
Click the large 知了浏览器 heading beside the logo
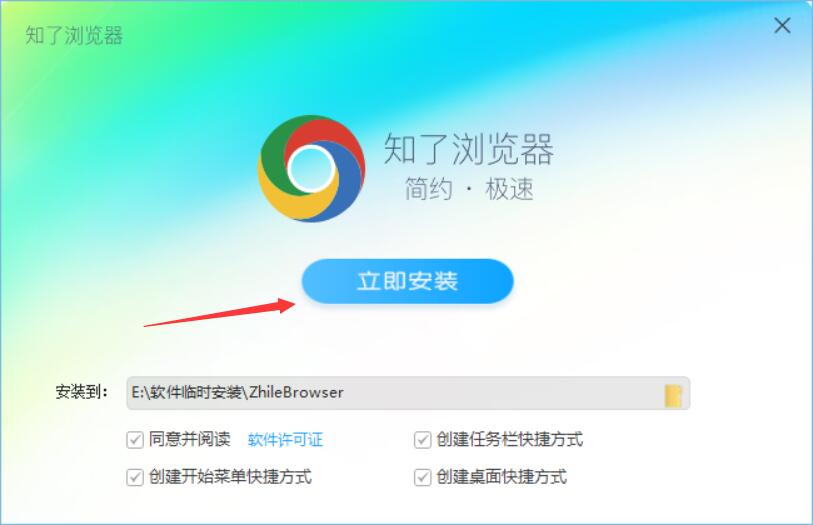tap(469, 149)
